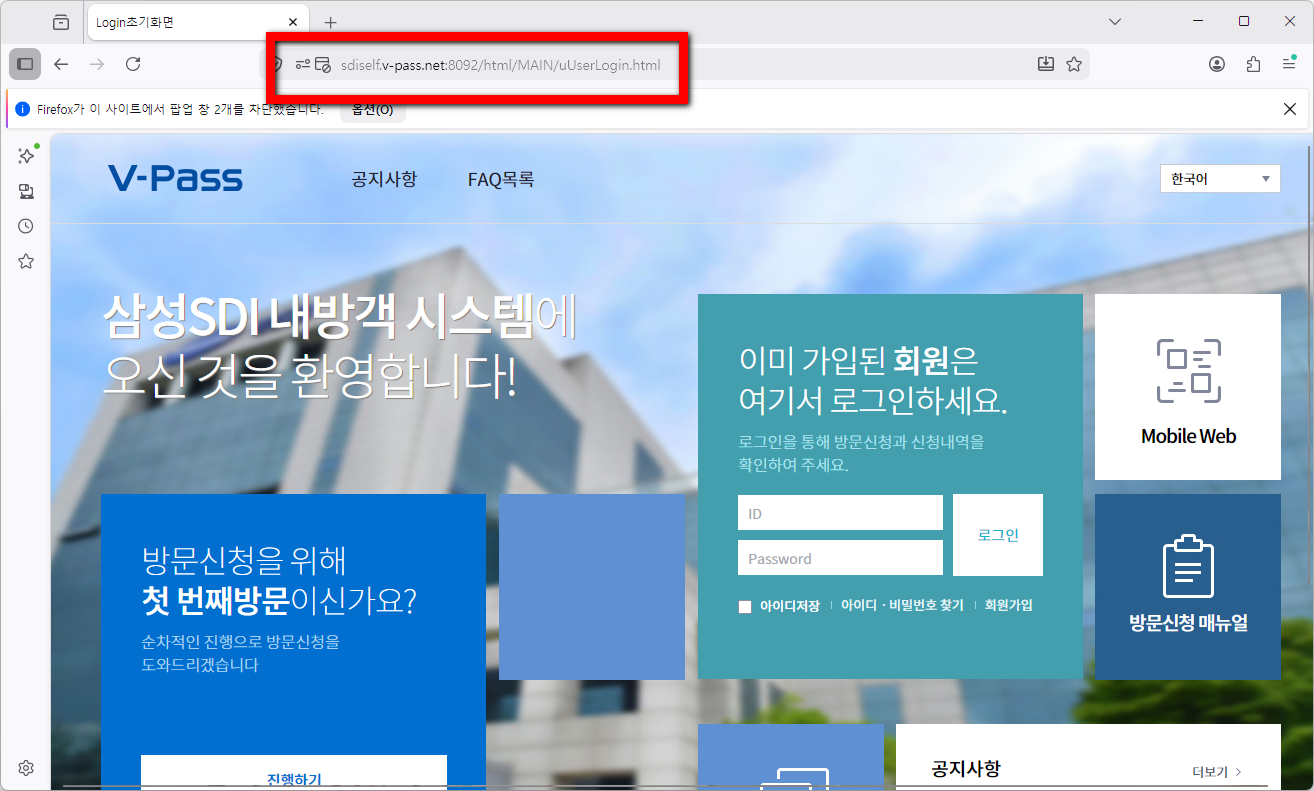Click the text "여기서 로그인하세요."
The height and width of the screenshot is (791, 1314).
(873, 401)
